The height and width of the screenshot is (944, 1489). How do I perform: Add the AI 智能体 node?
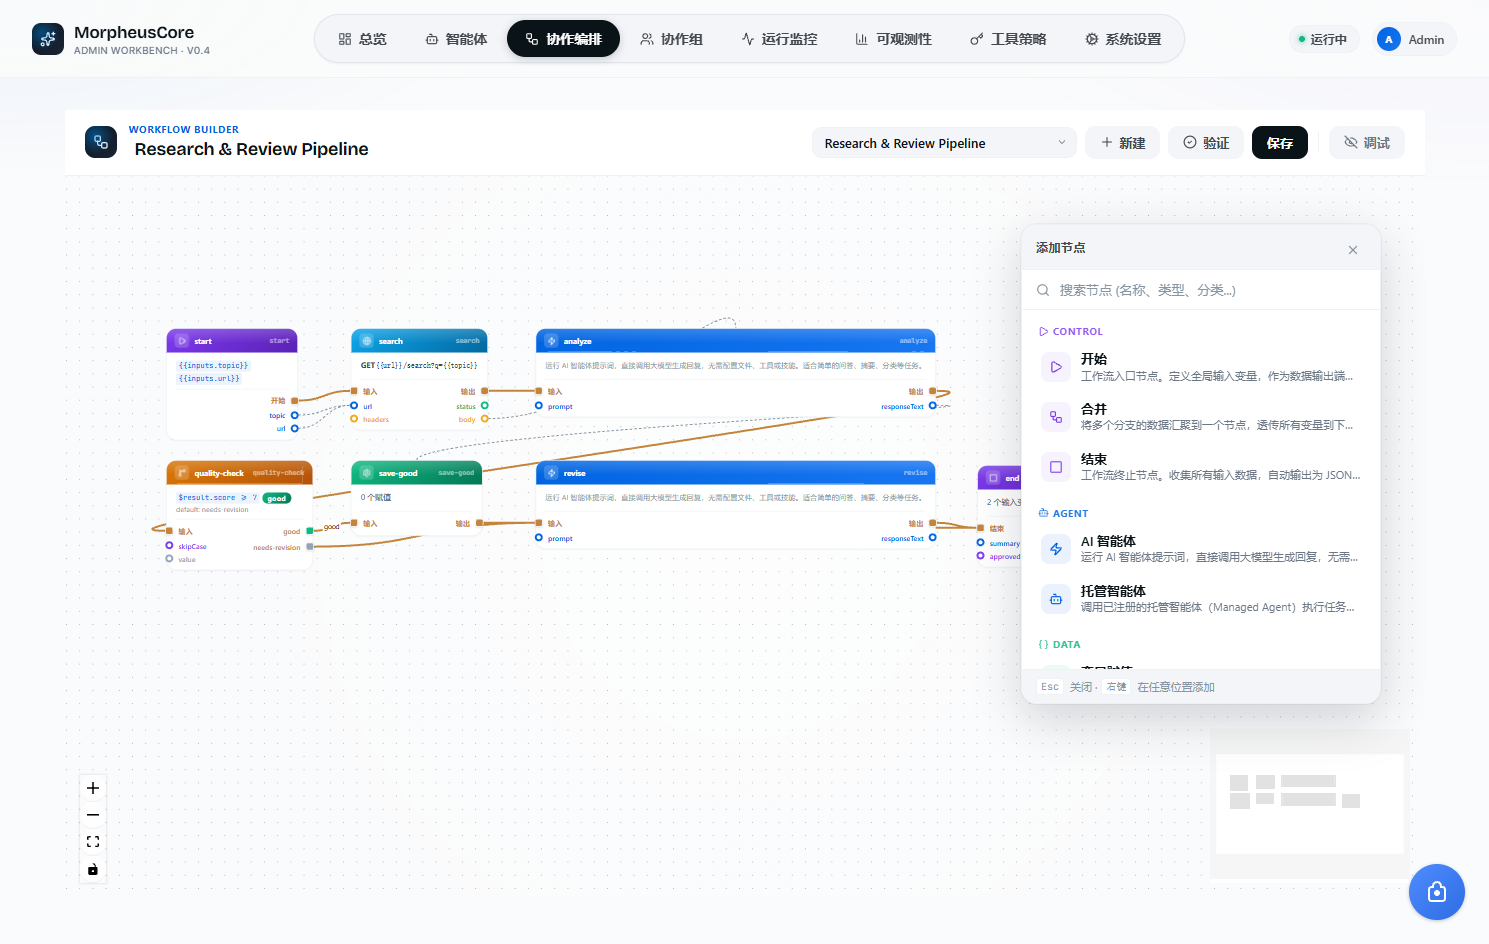pyautogui.click(x=1201, y=549)
